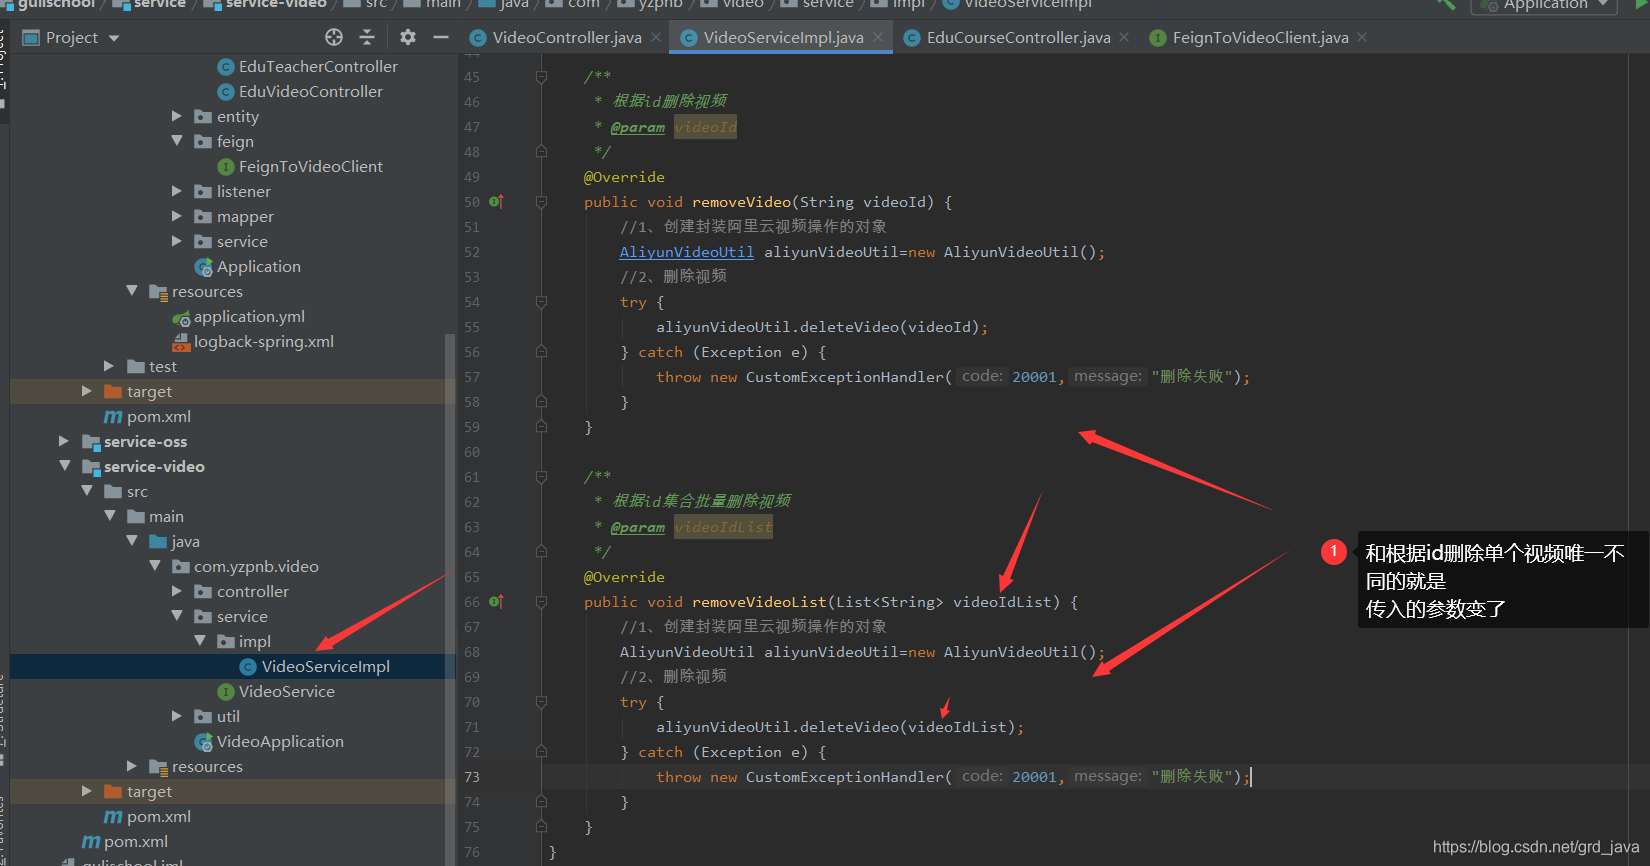Open pom.xml under service-video module
1650x866 pixels.
point(159,816)
